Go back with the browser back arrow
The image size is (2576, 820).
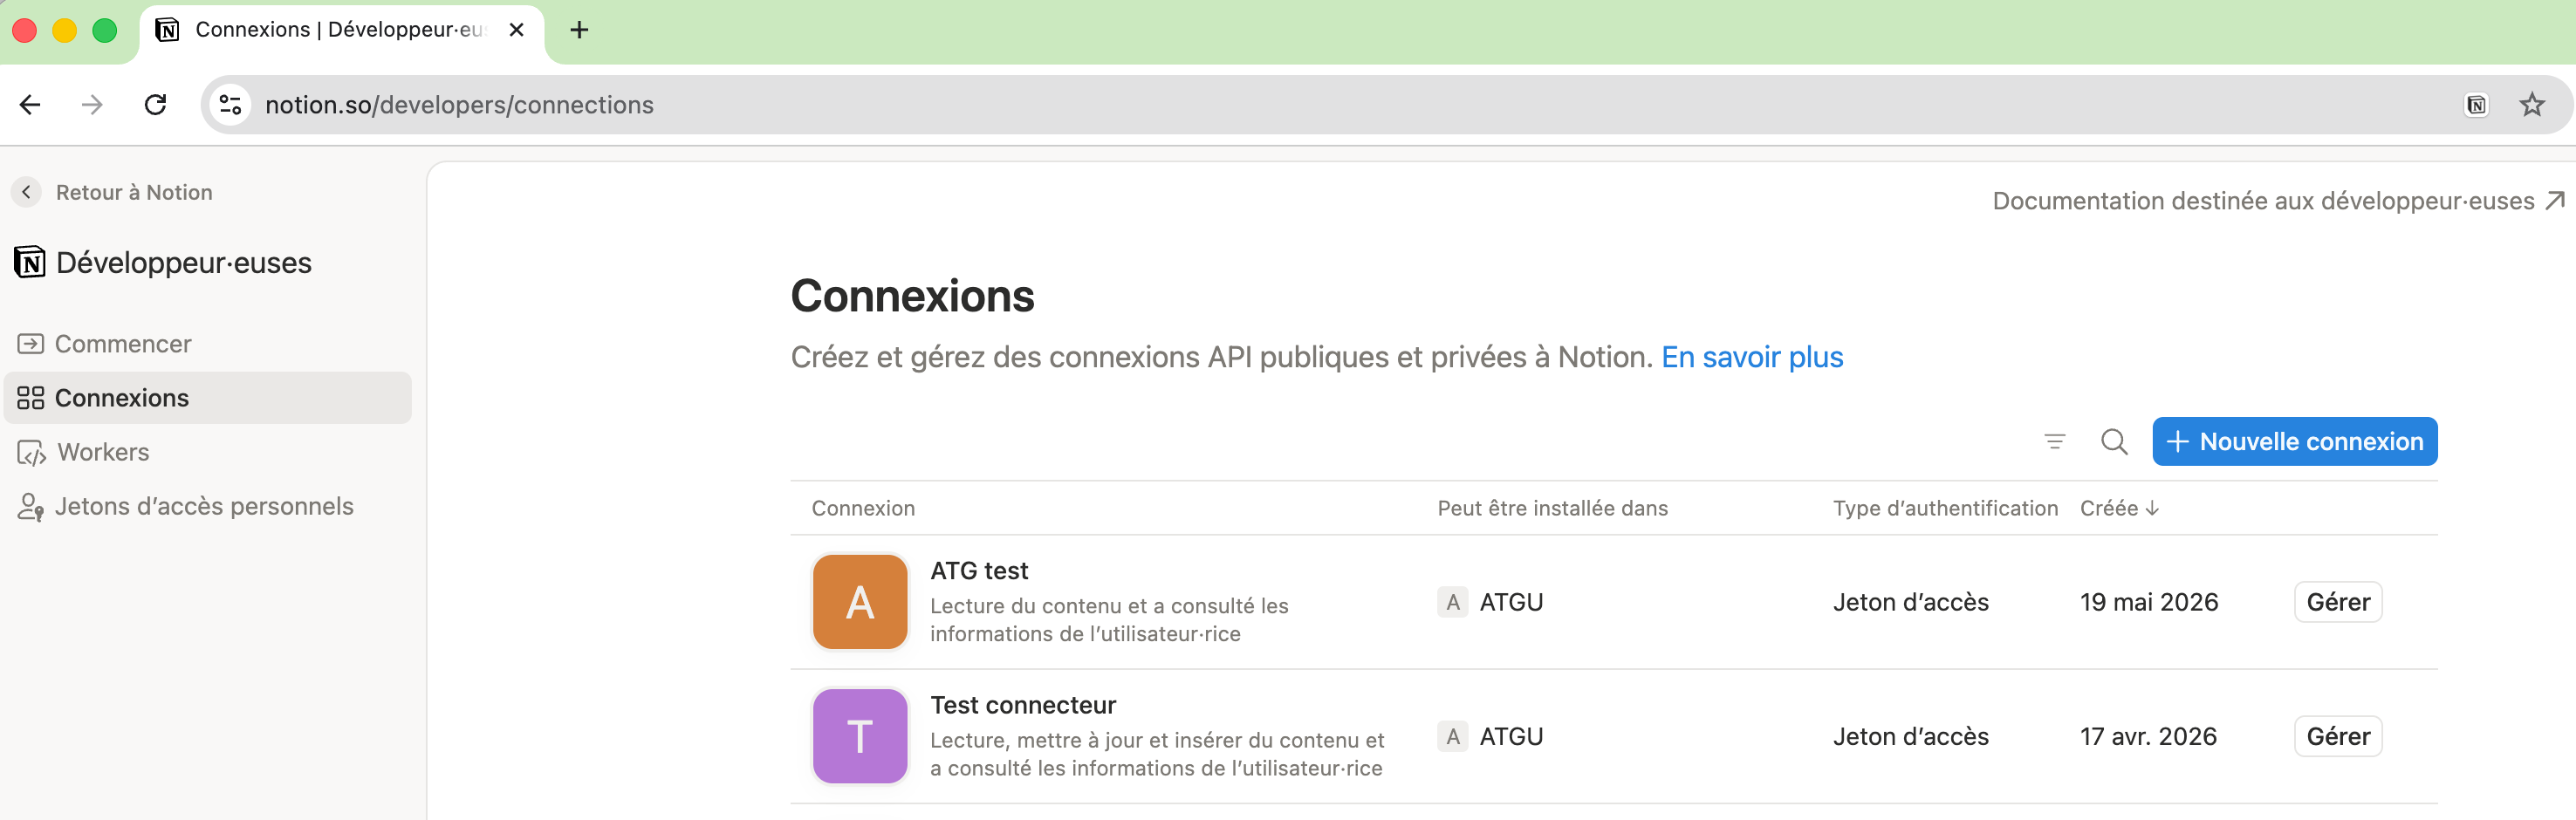coord(30,104)
